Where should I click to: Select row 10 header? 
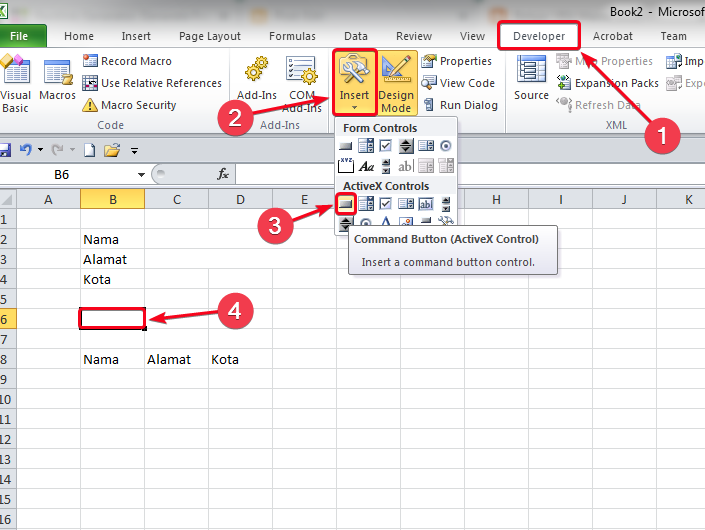(8, 399)
